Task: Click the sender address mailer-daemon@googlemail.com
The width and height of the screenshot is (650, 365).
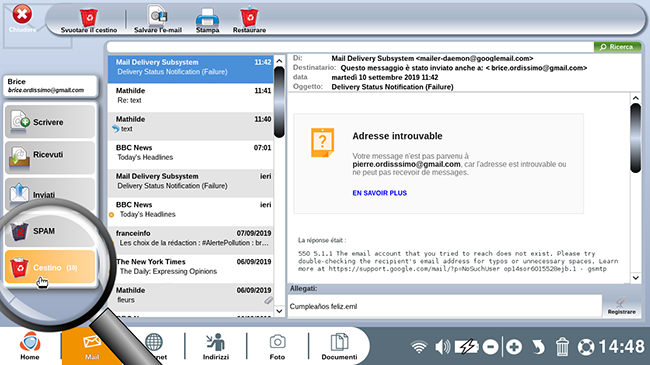Action: pyautogui.click(x=474, y=58)
